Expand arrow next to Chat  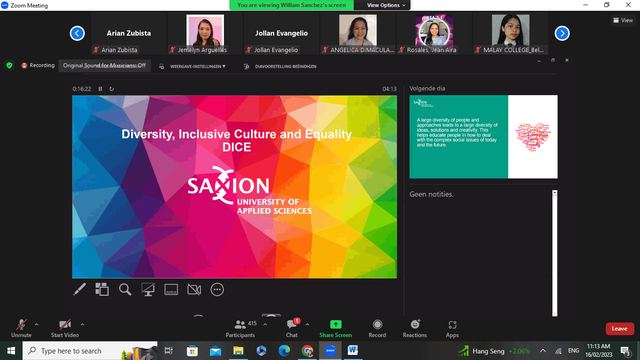307,324
